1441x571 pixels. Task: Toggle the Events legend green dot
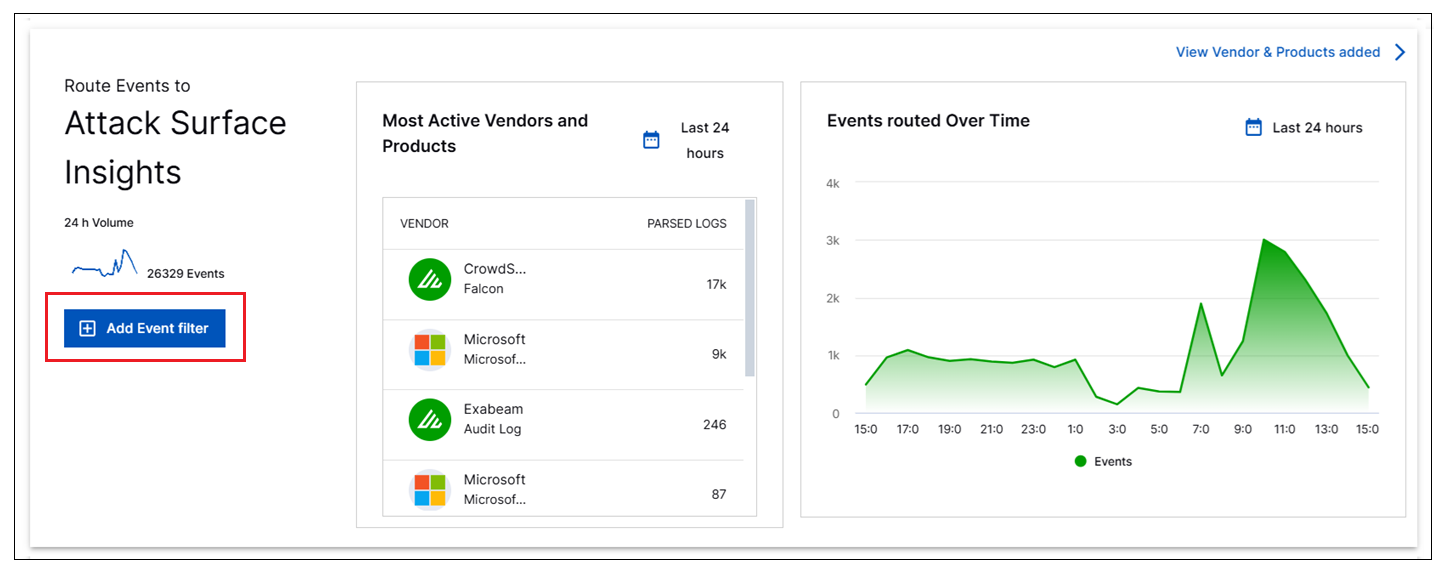click(1080, 461)
